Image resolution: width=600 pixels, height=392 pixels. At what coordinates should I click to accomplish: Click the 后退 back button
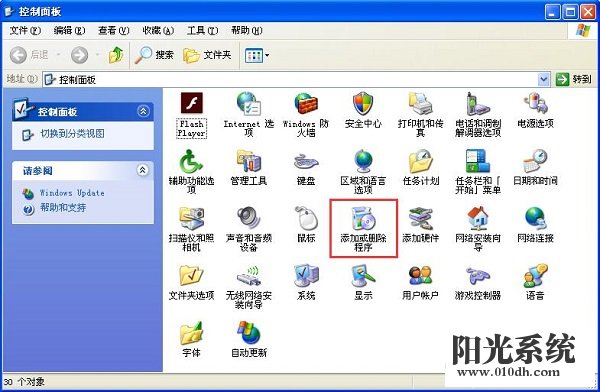click(x=29, y=55)
